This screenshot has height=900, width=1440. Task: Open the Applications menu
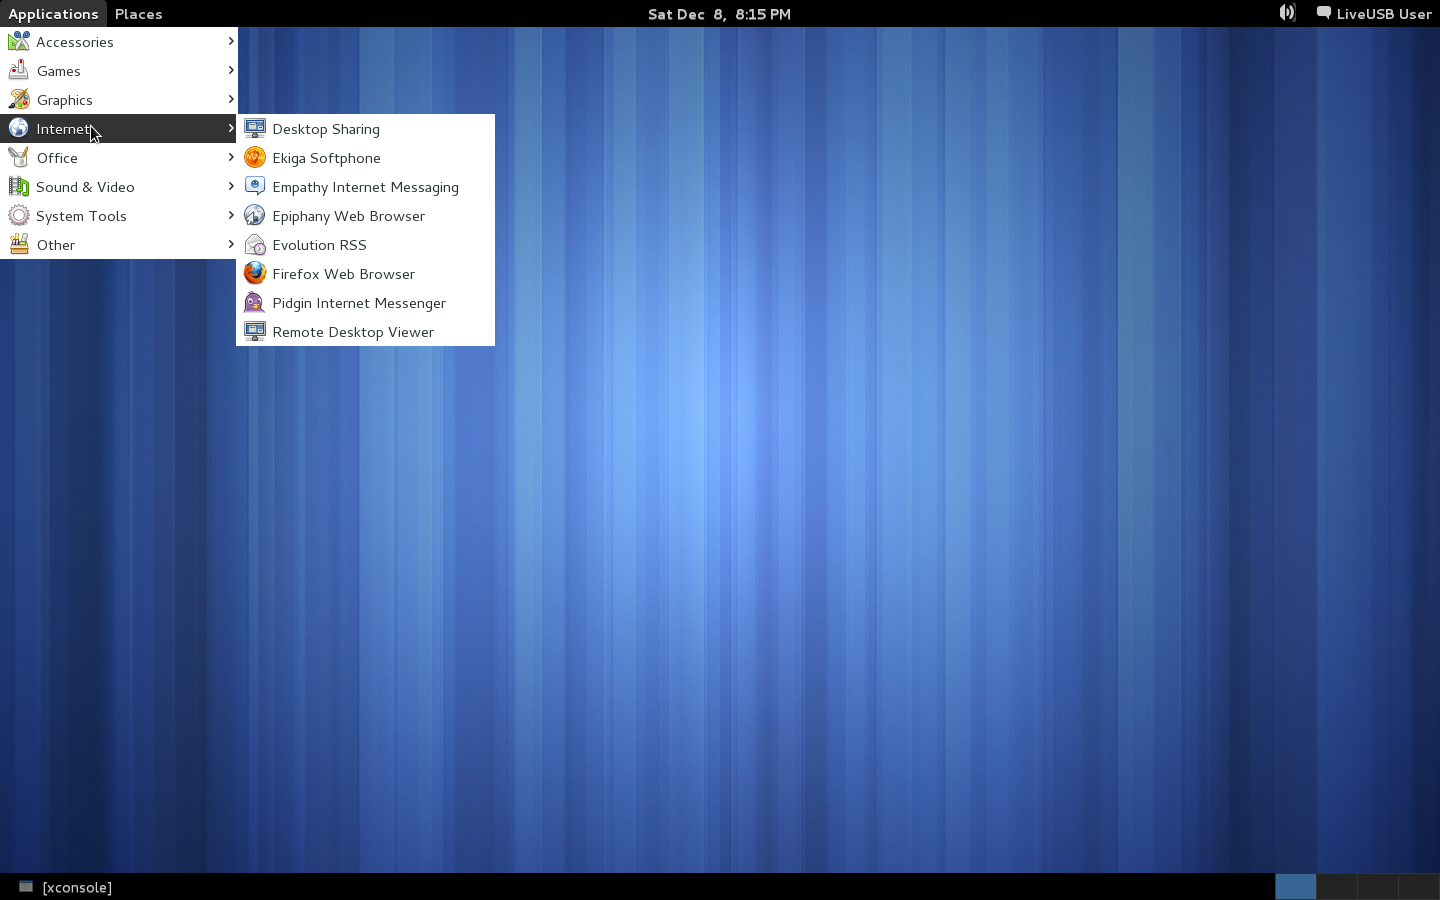(53, 14)
